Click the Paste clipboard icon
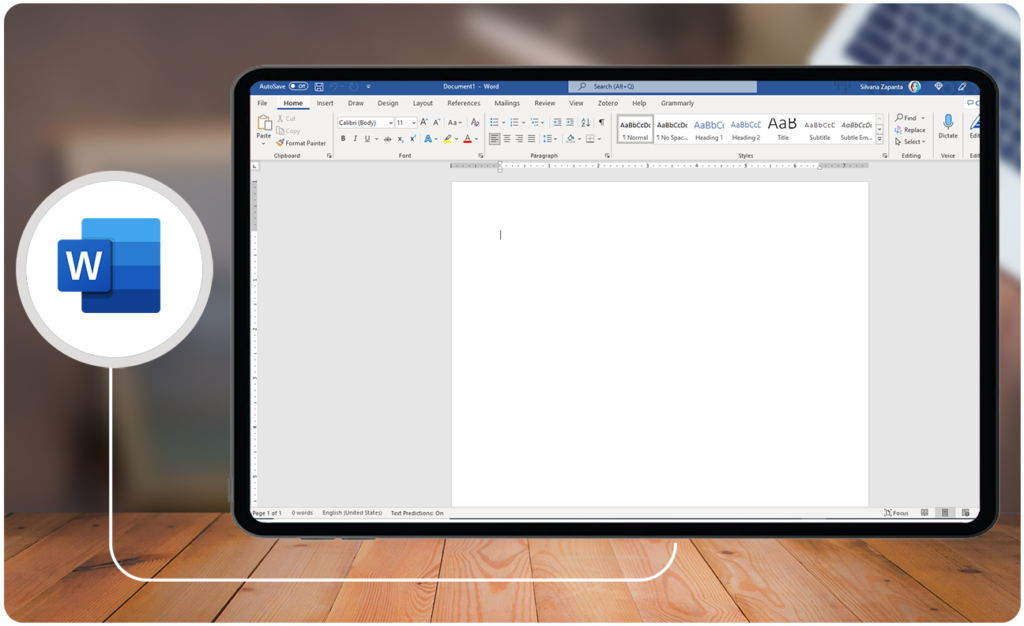This screenshot has height=626, width=1024. [264, 122]
